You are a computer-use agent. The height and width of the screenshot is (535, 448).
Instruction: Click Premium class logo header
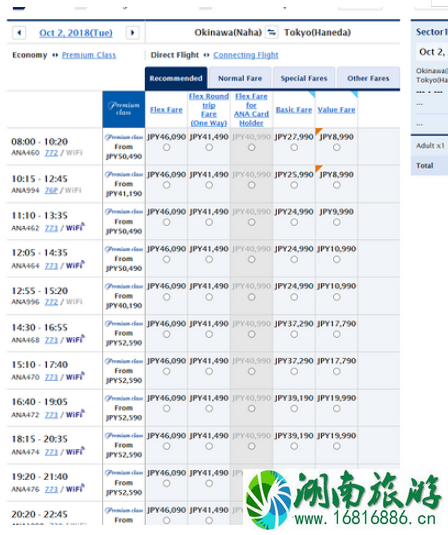click(x=124, y=109)
